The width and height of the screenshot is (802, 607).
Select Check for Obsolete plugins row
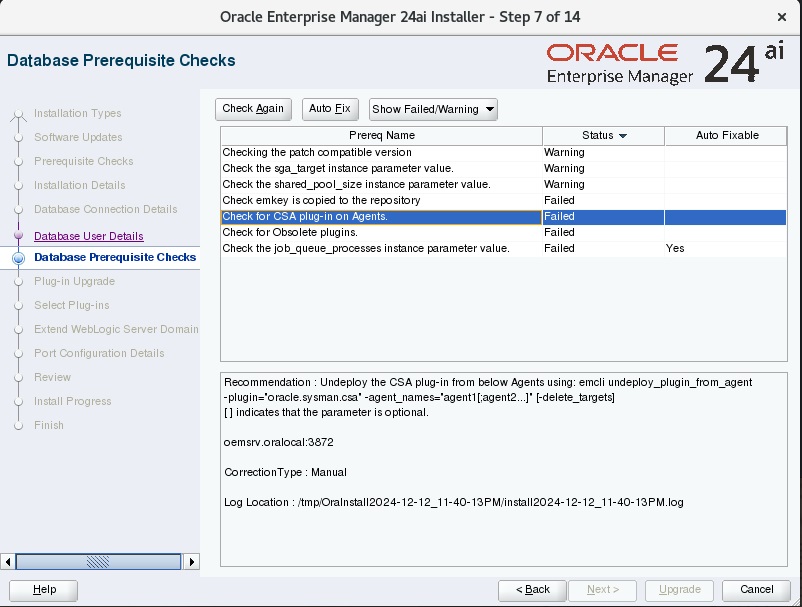503,232
